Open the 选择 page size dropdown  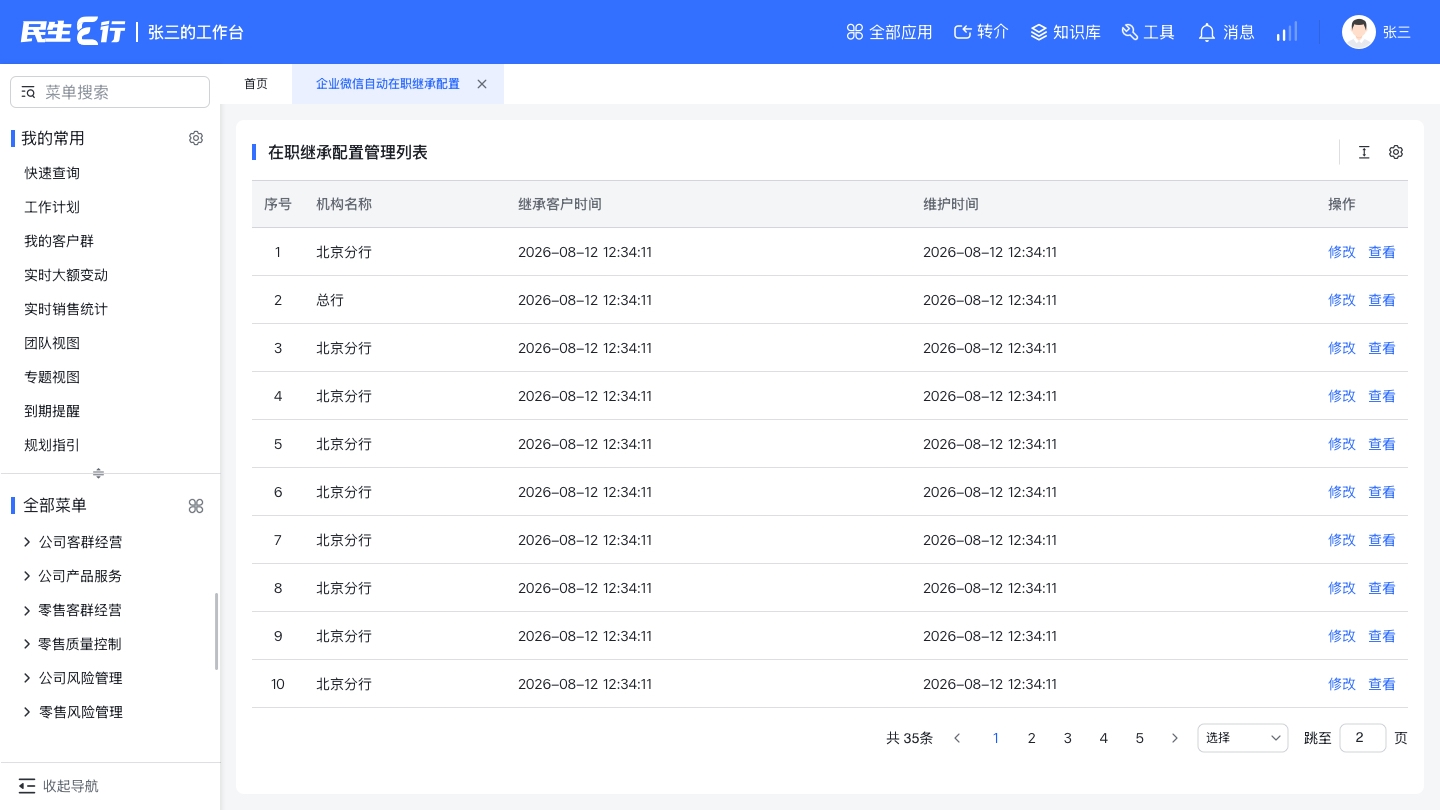(1243, 738)
